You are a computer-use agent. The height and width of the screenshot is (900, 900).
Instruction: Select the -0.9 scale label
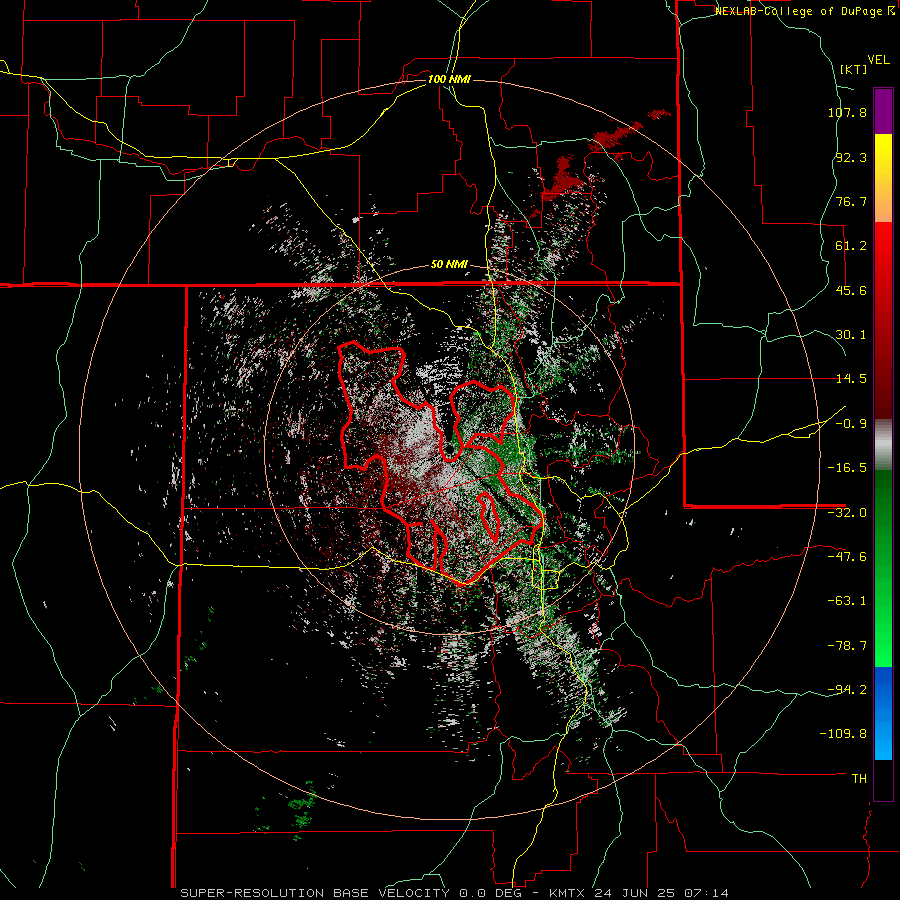(x=847, y=424)
